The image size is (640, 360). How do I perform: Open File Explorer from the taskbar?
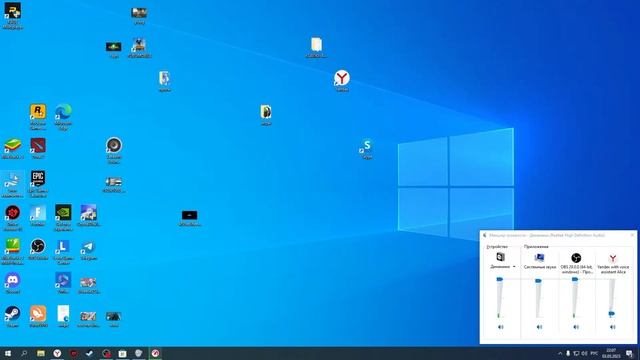pyautogui.click(x=41, y=353)
